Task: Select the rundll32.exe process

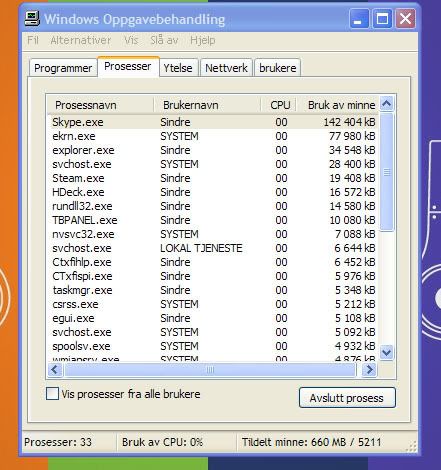Action: (213, 206)
